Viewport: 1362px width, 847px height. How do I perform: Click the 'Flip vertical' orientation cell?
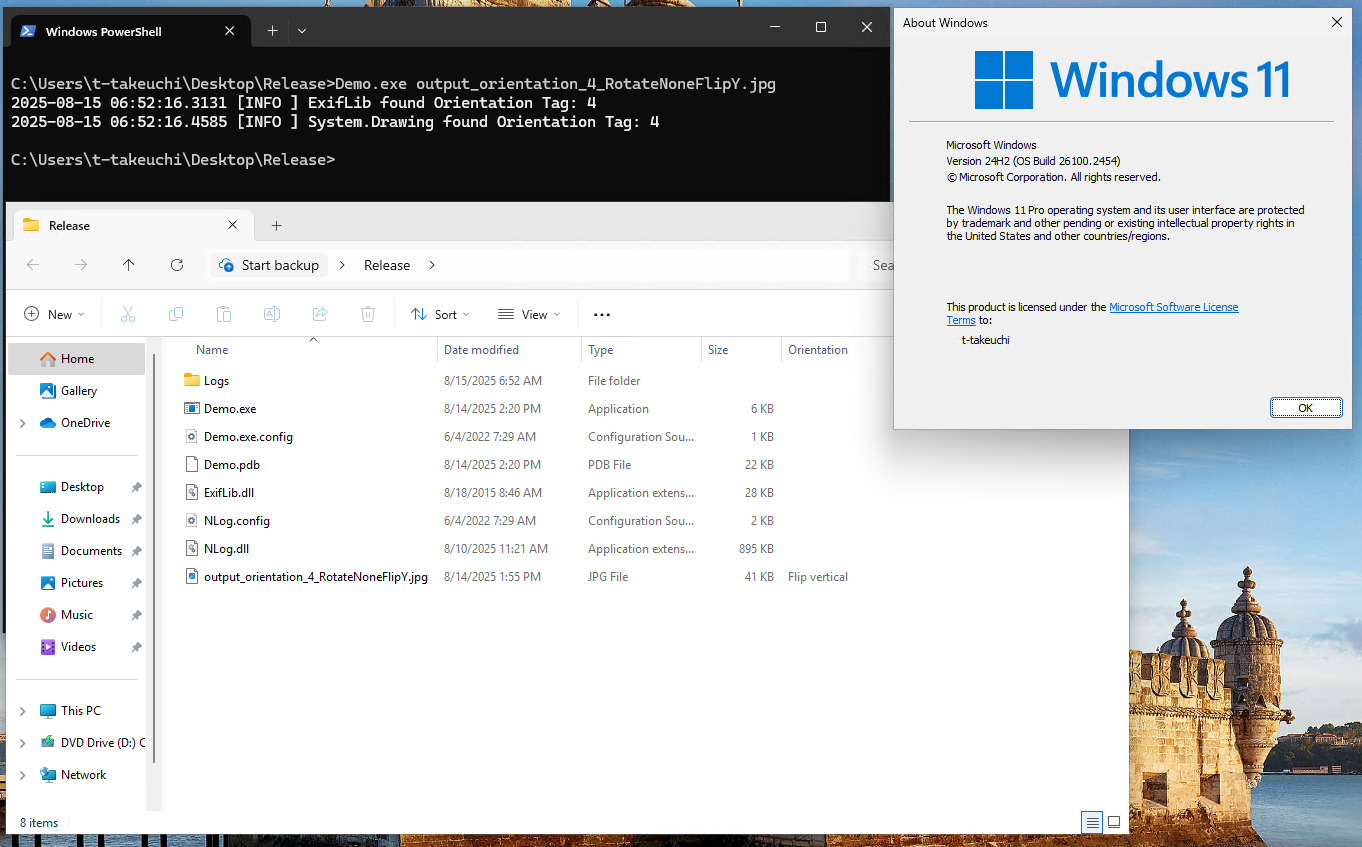[x=818, y=577]
